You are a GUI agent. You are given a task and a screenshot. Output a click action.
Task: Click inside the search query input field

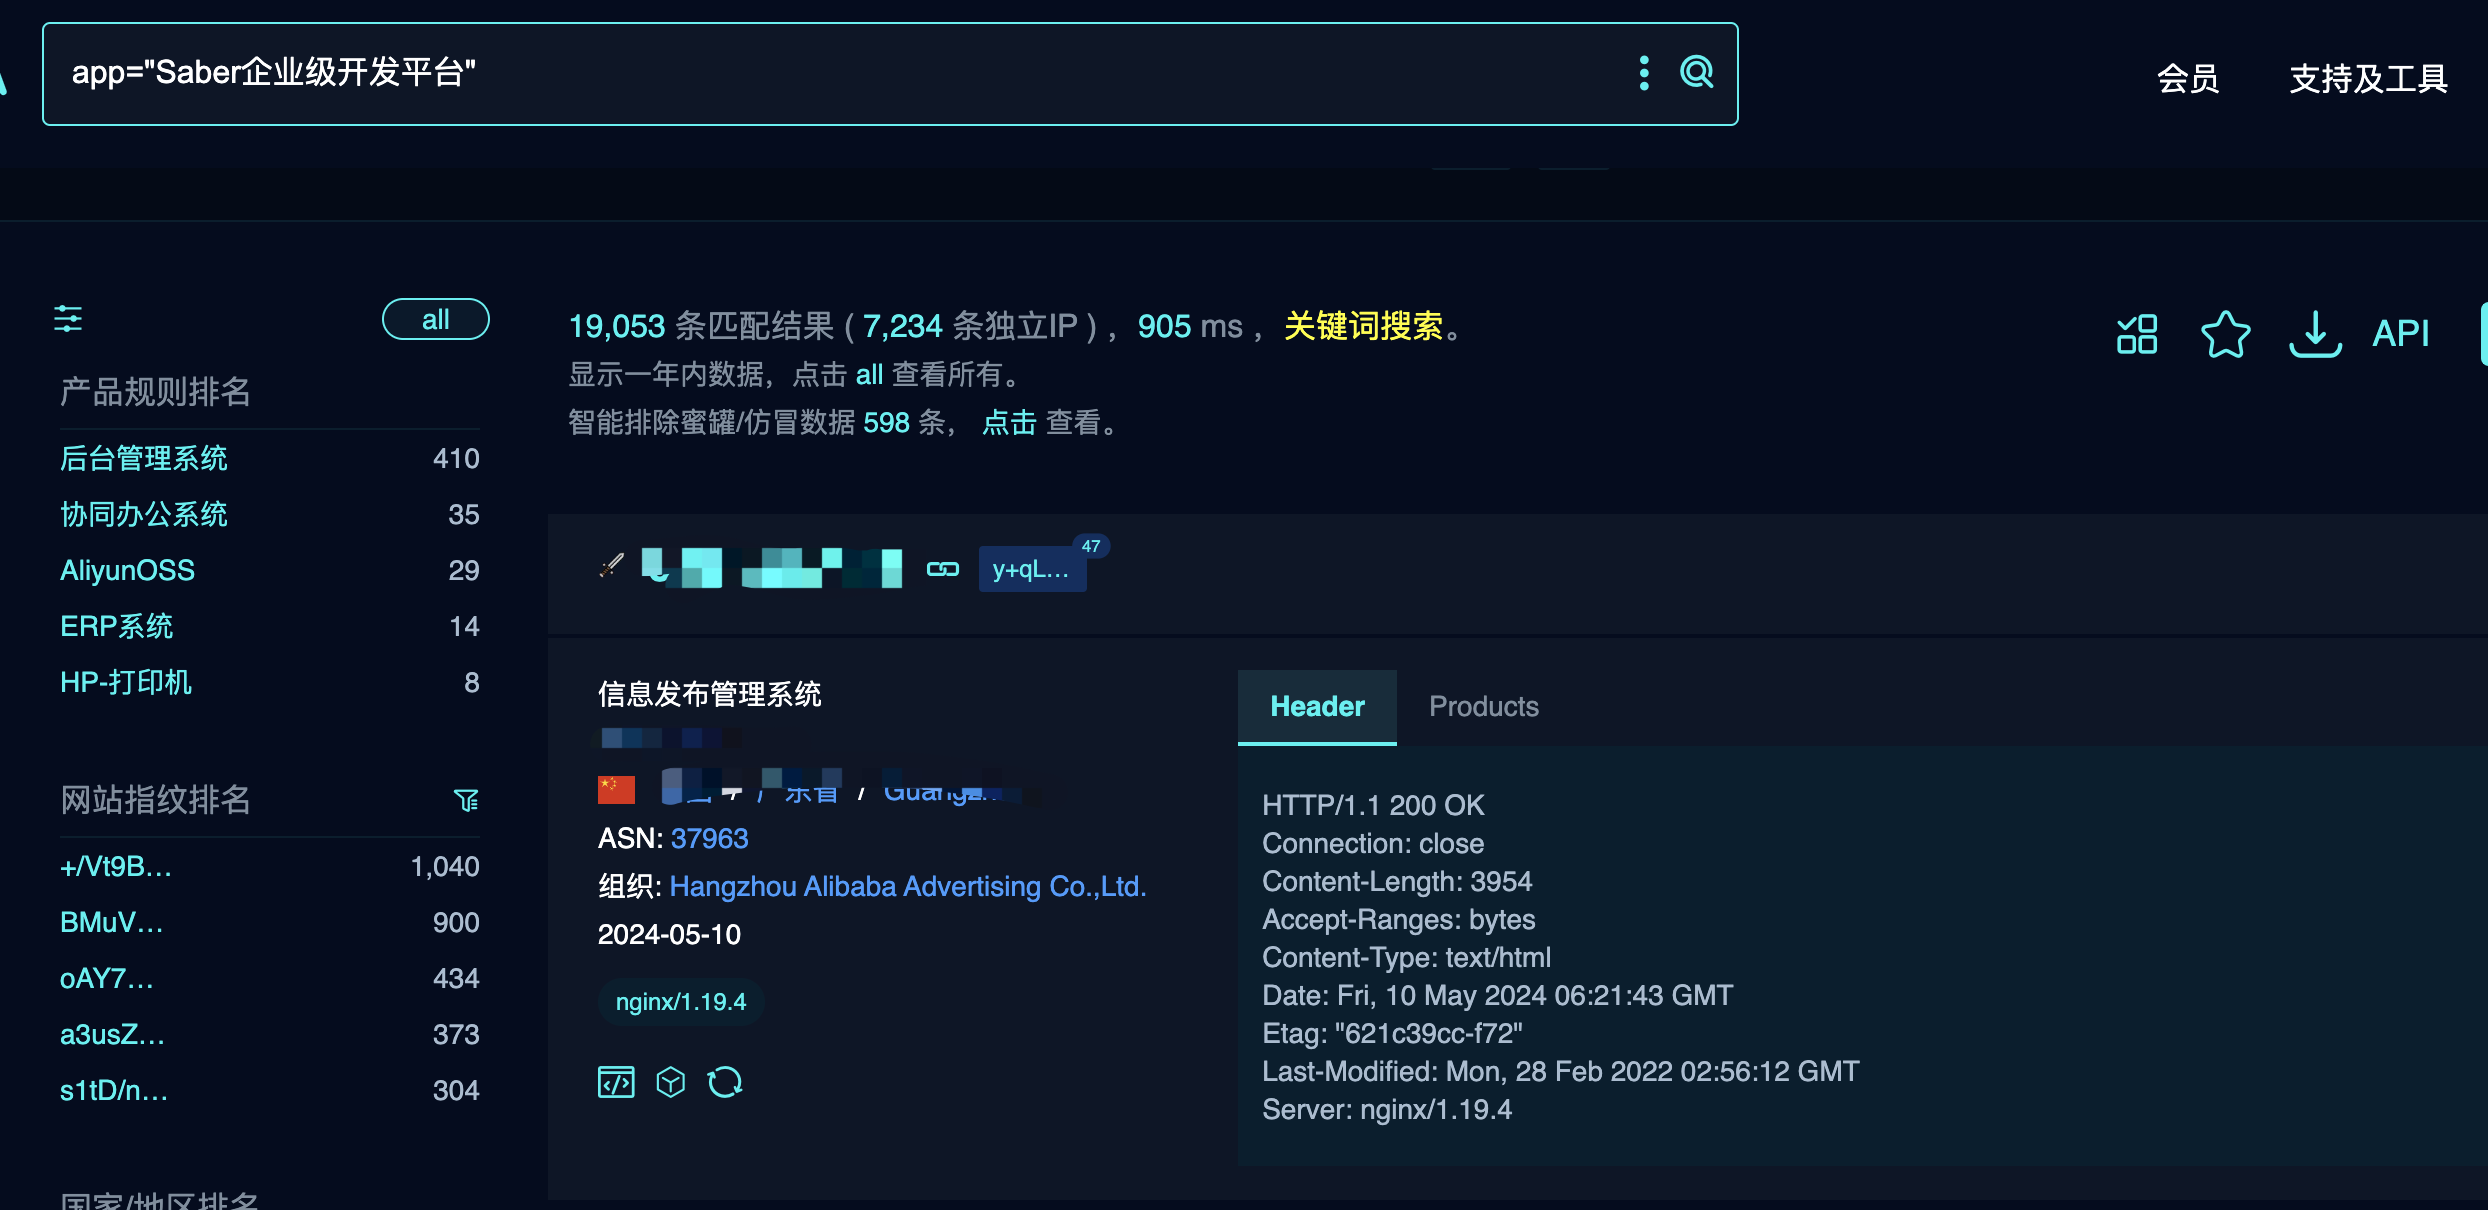click(x=800, y=72)
